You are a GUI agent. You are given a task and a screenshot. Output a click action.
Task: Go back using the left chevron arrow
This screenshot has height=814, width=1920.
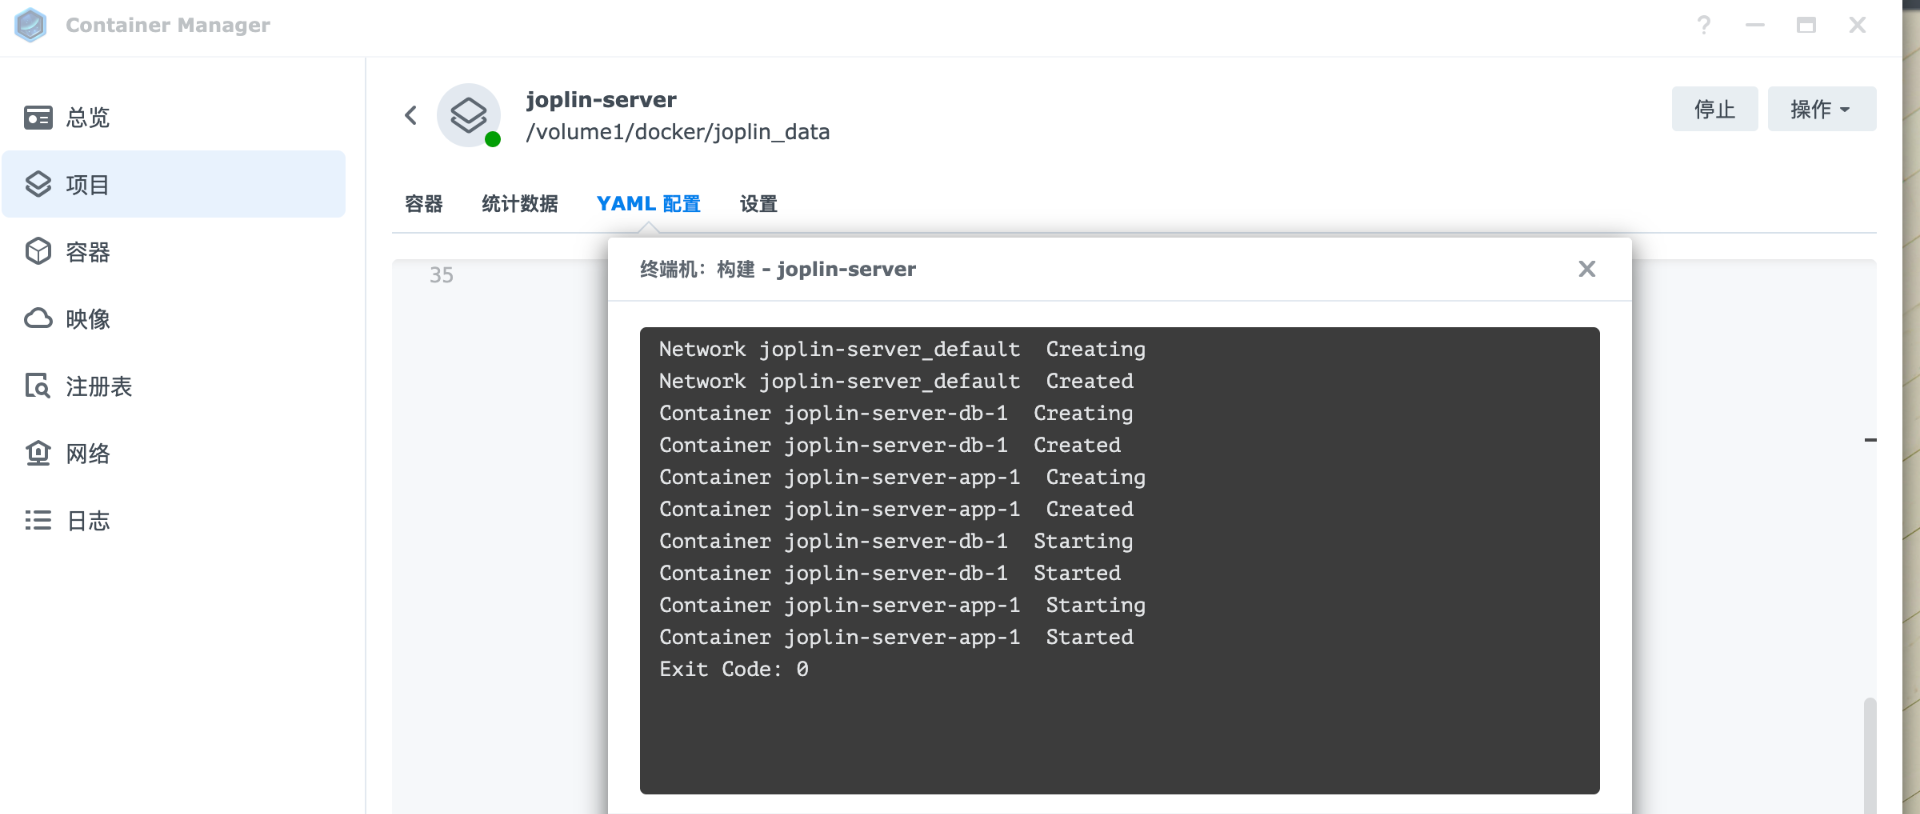(411, 115)
